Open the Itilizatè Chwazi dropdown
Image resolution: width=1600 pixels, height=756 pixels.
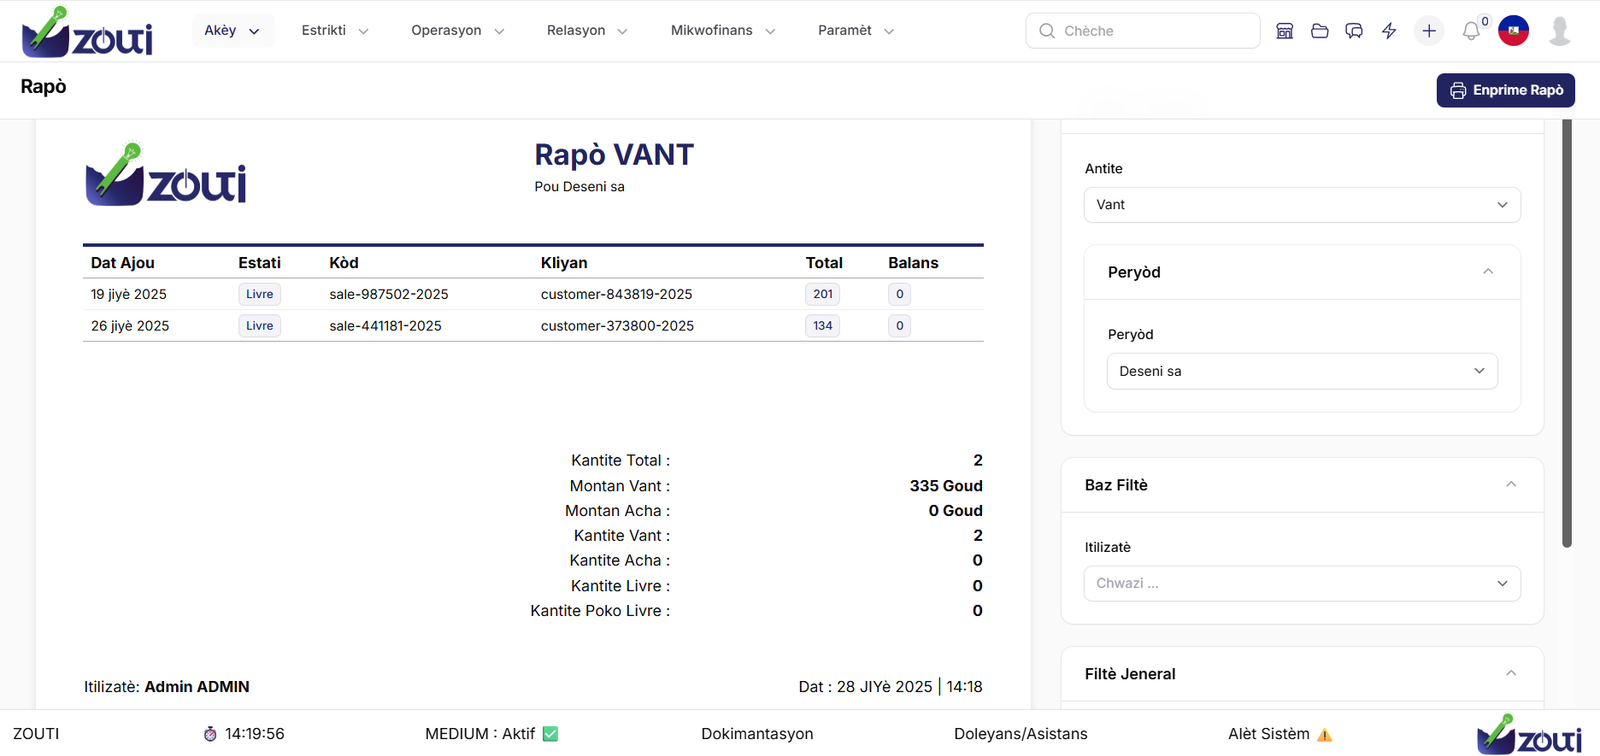coord(1301,584)
